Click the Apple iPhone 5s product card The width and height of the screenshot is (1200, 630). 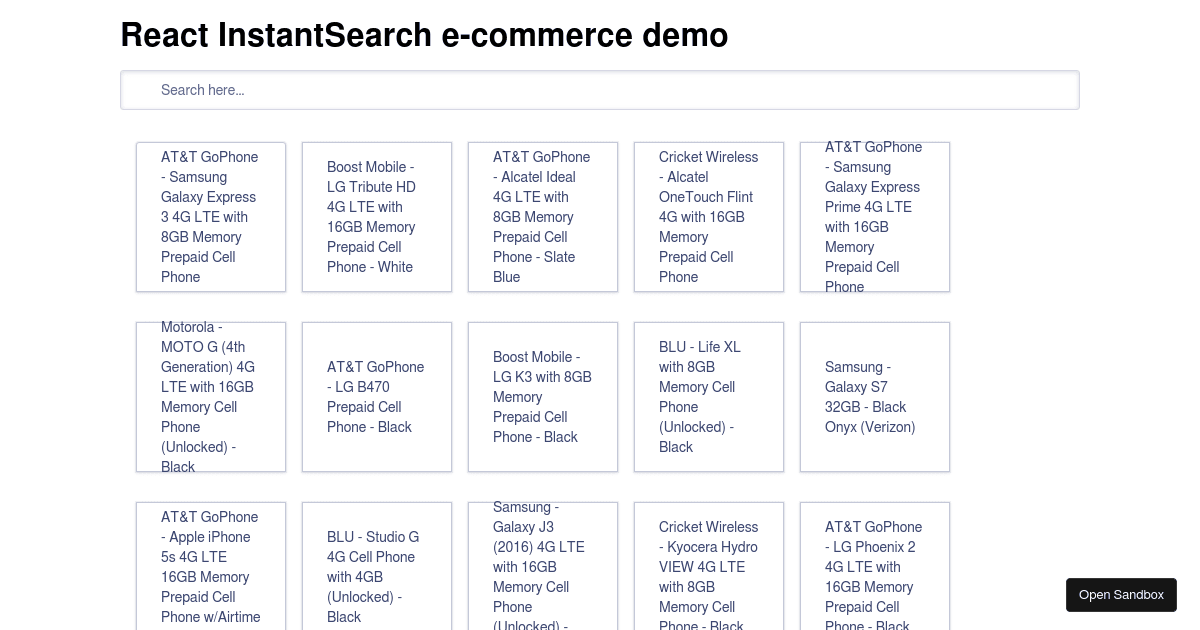[x=211, y=567]
